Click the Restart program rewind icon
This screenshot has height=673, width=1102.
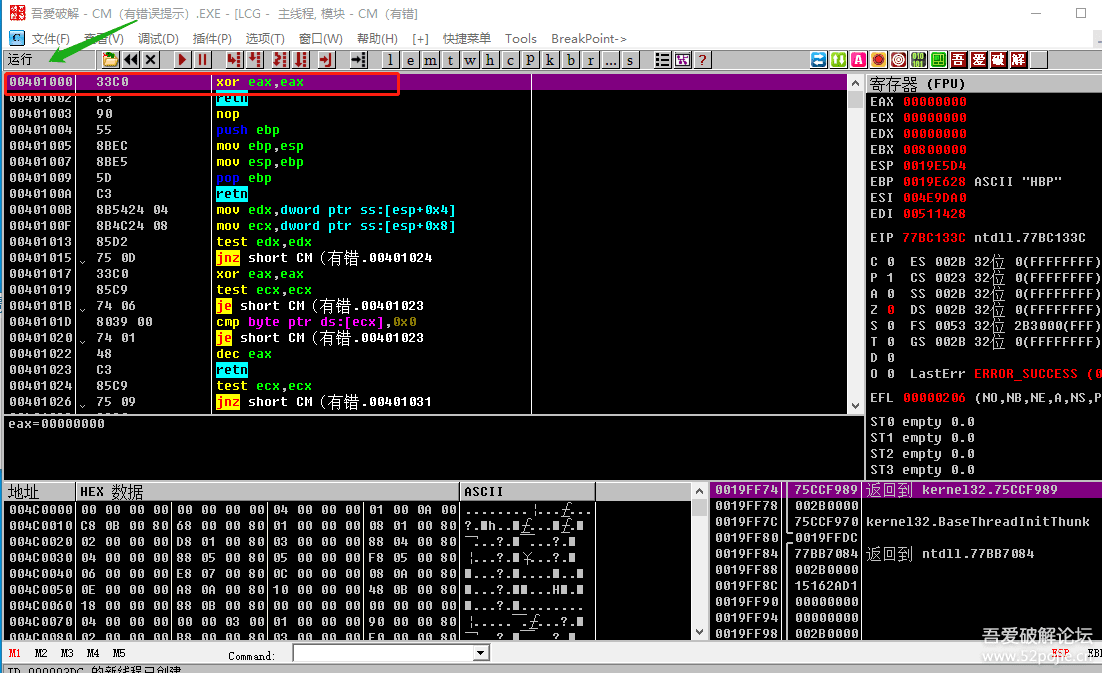click(130, 60)
